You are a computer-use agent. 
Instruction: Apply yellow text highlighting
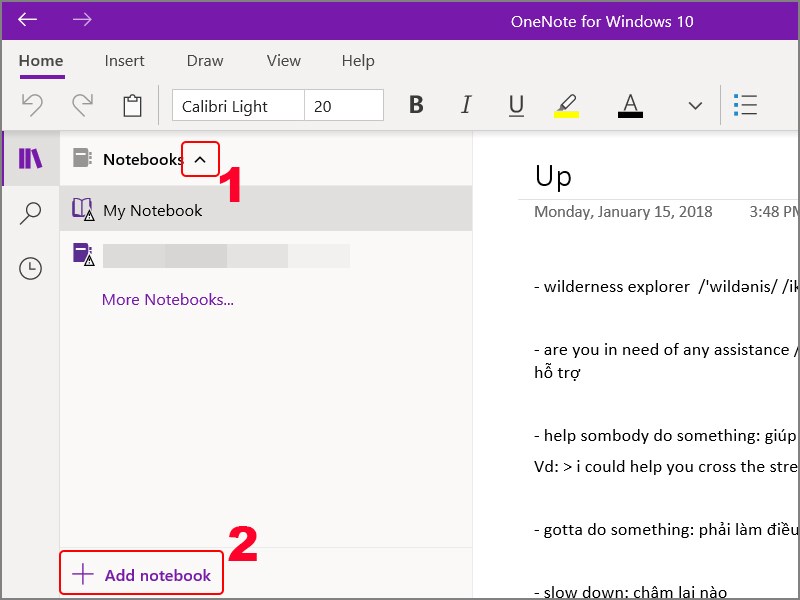[566, 104]
